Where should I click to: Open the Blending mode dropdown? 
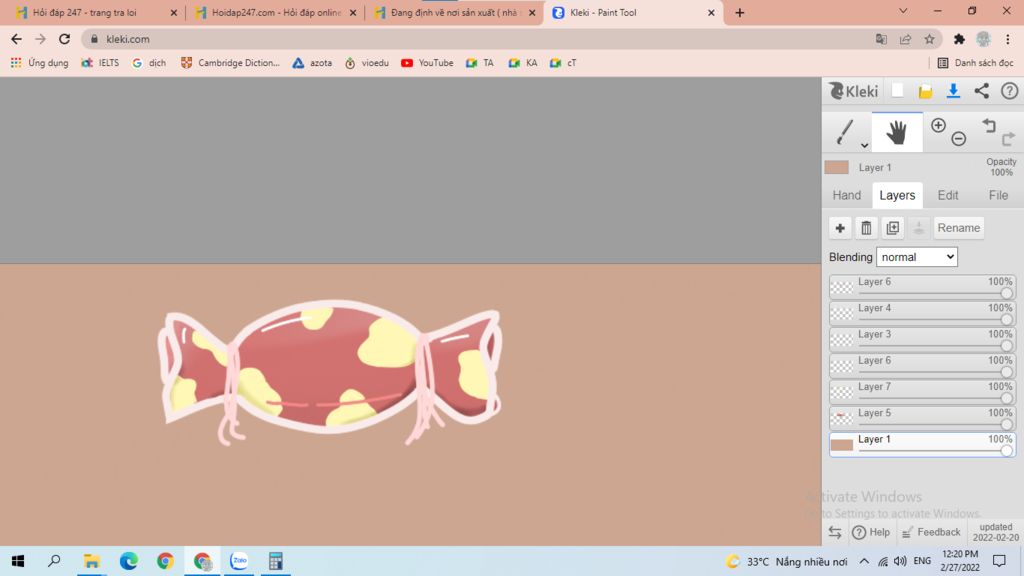[917, 257]
